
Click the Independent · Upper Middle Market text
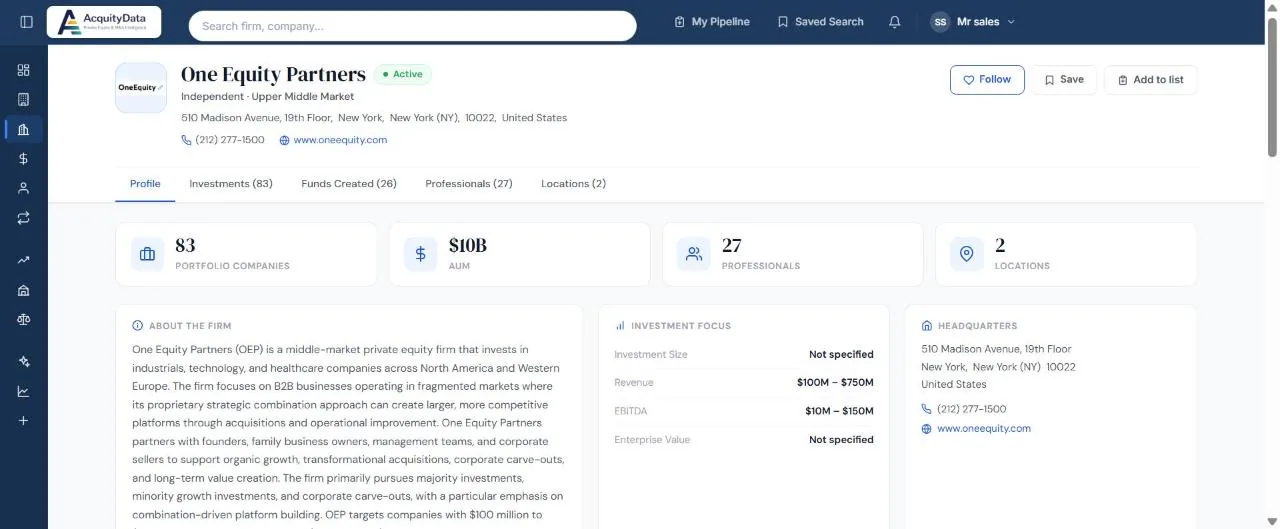(268, 97)
